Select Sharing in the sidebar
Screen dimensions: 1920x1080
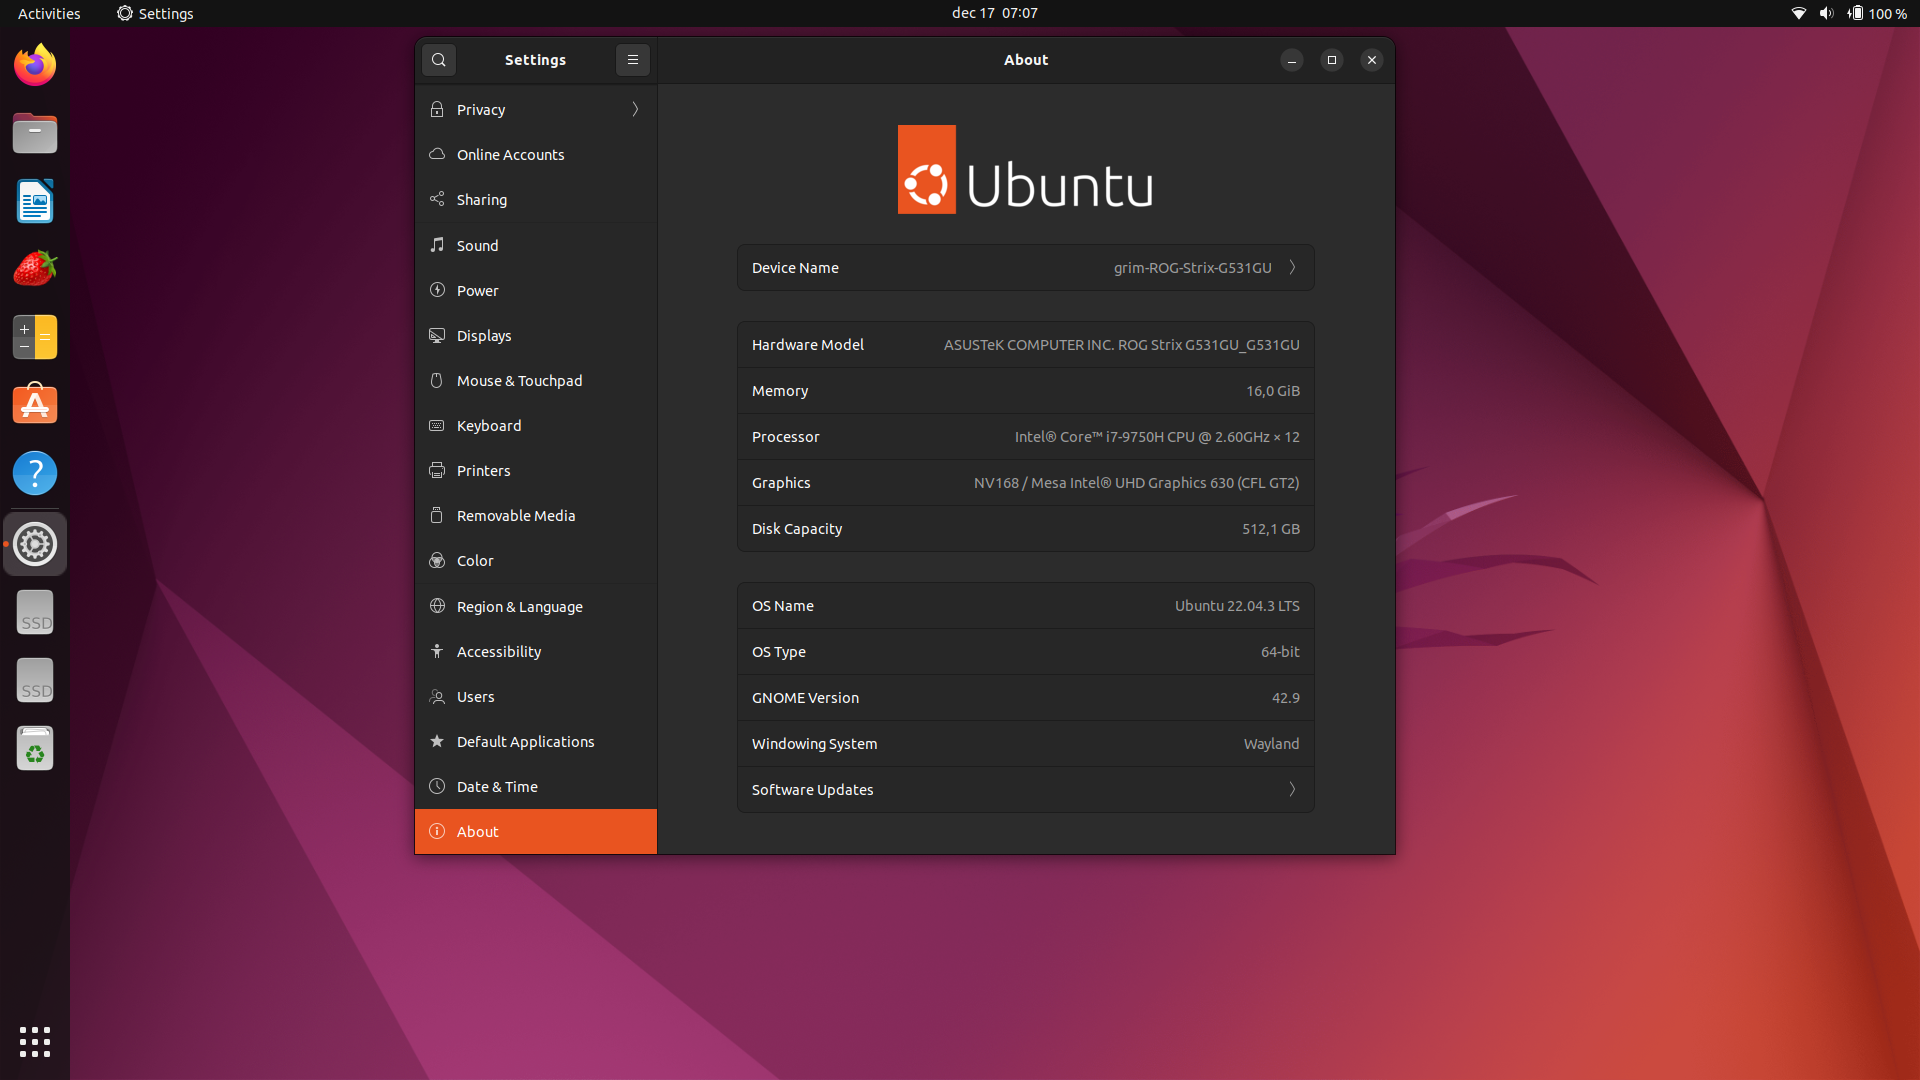536,199
